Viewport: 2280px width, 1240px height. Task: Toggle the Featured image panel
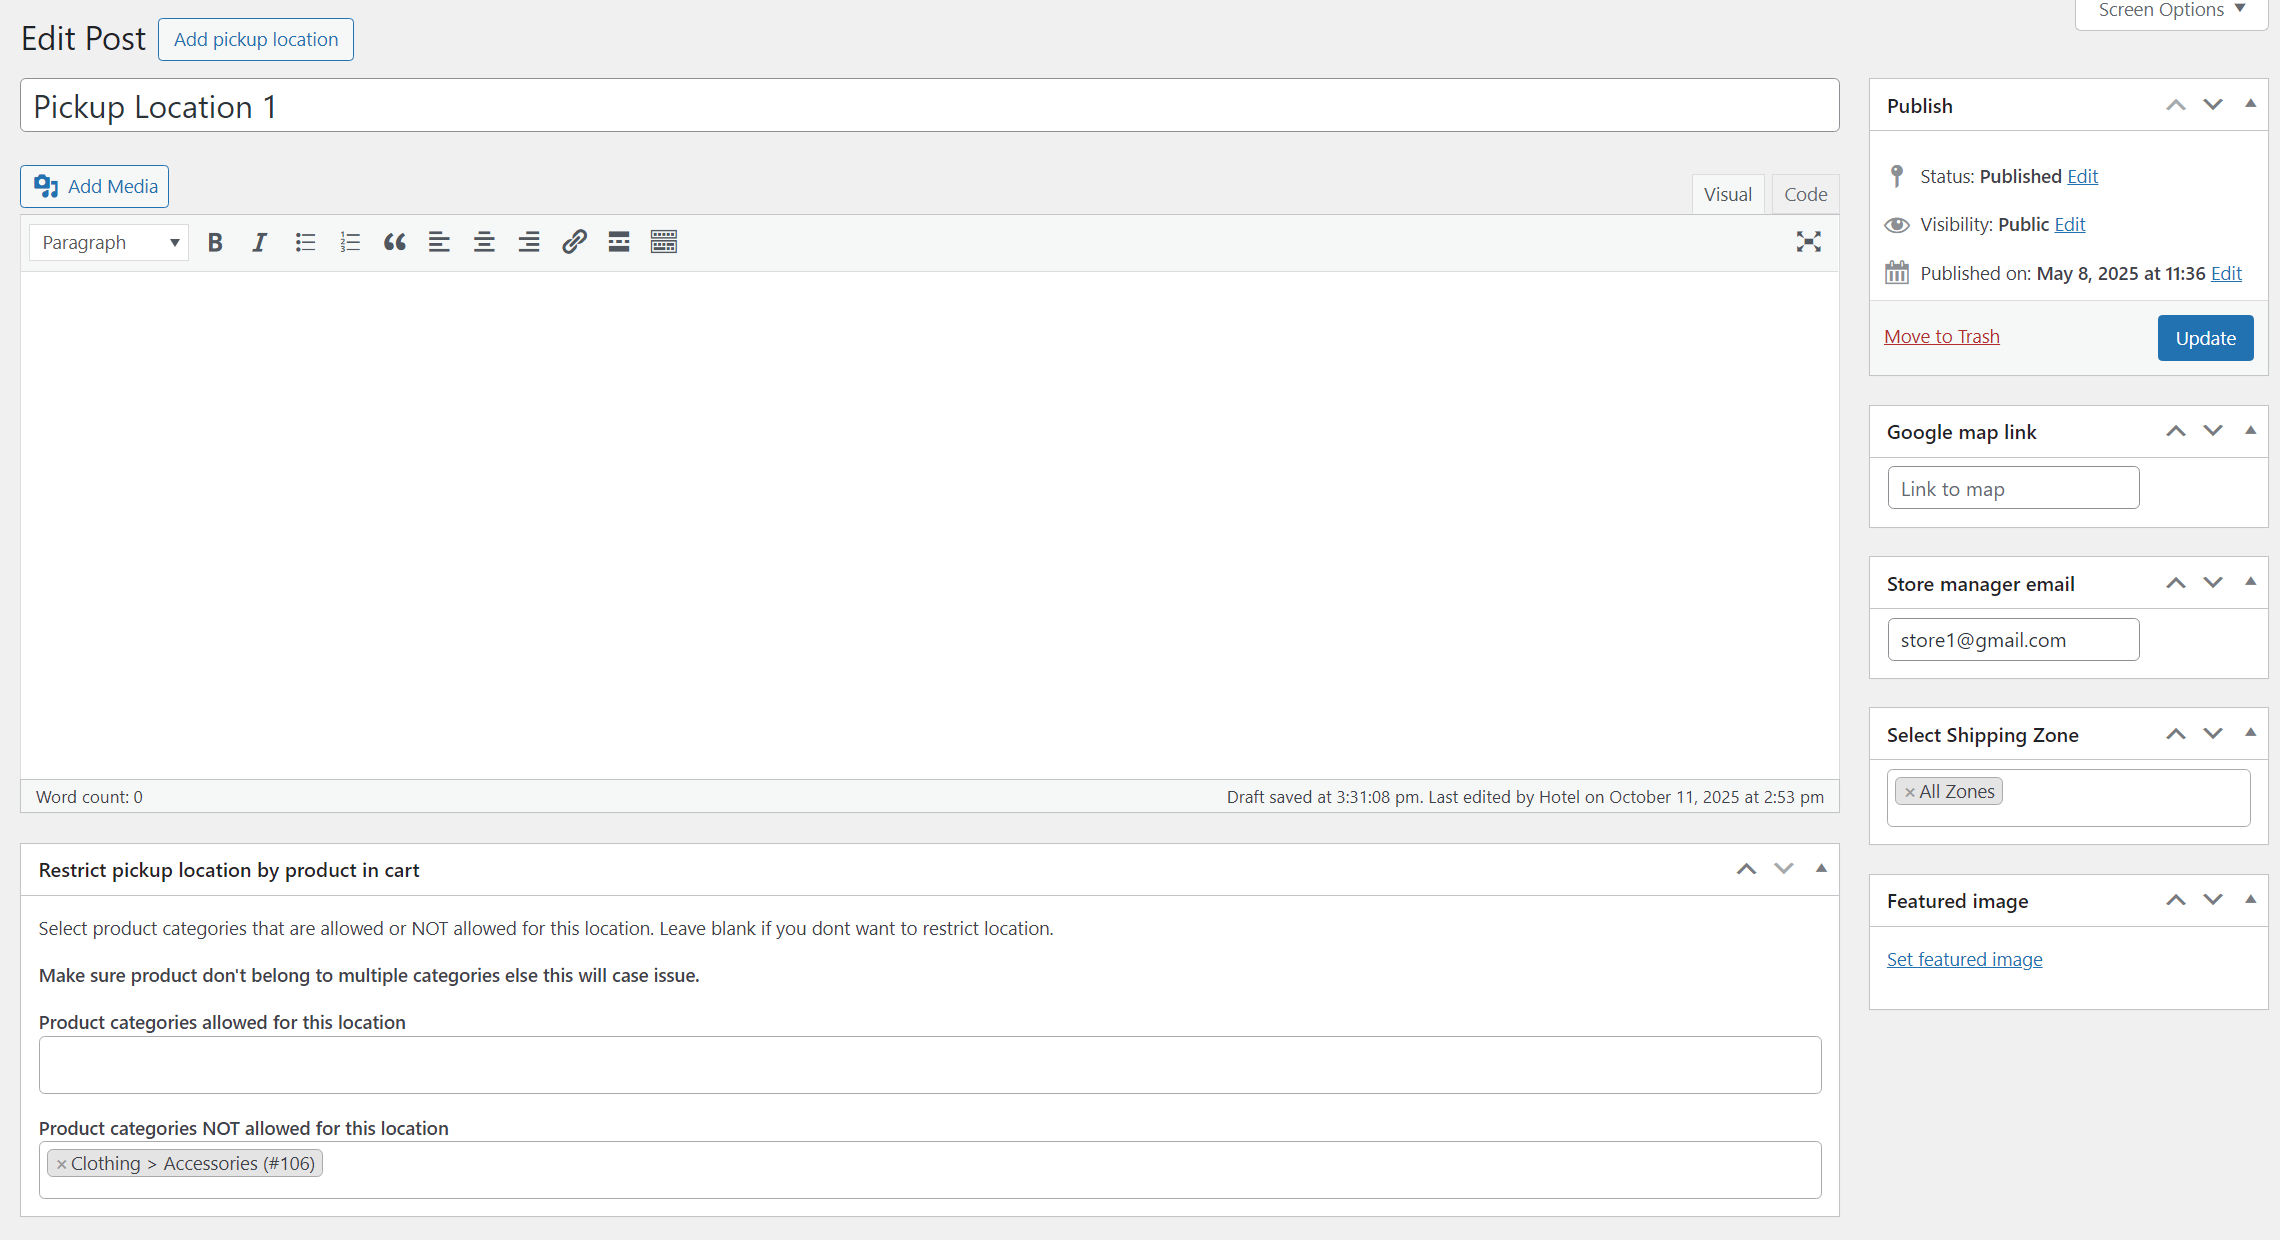click(x=2250, y=900)
